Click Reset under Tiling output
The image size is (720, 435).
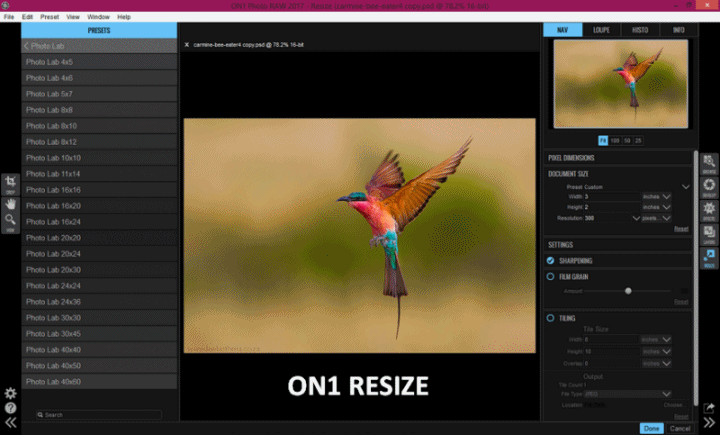[681, 416]
